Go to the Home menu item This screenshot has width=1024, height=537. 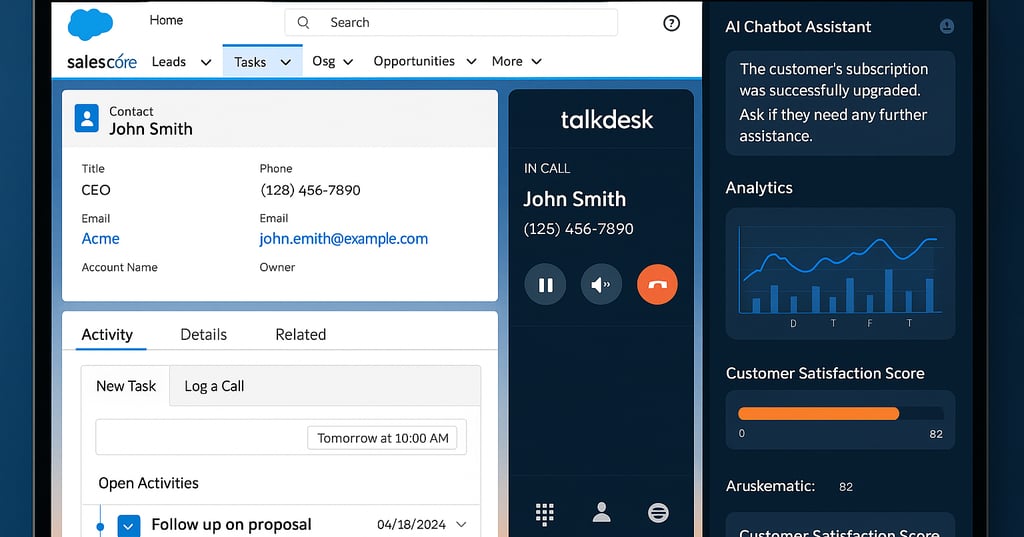pyautogui.click(x=166, y=20)
